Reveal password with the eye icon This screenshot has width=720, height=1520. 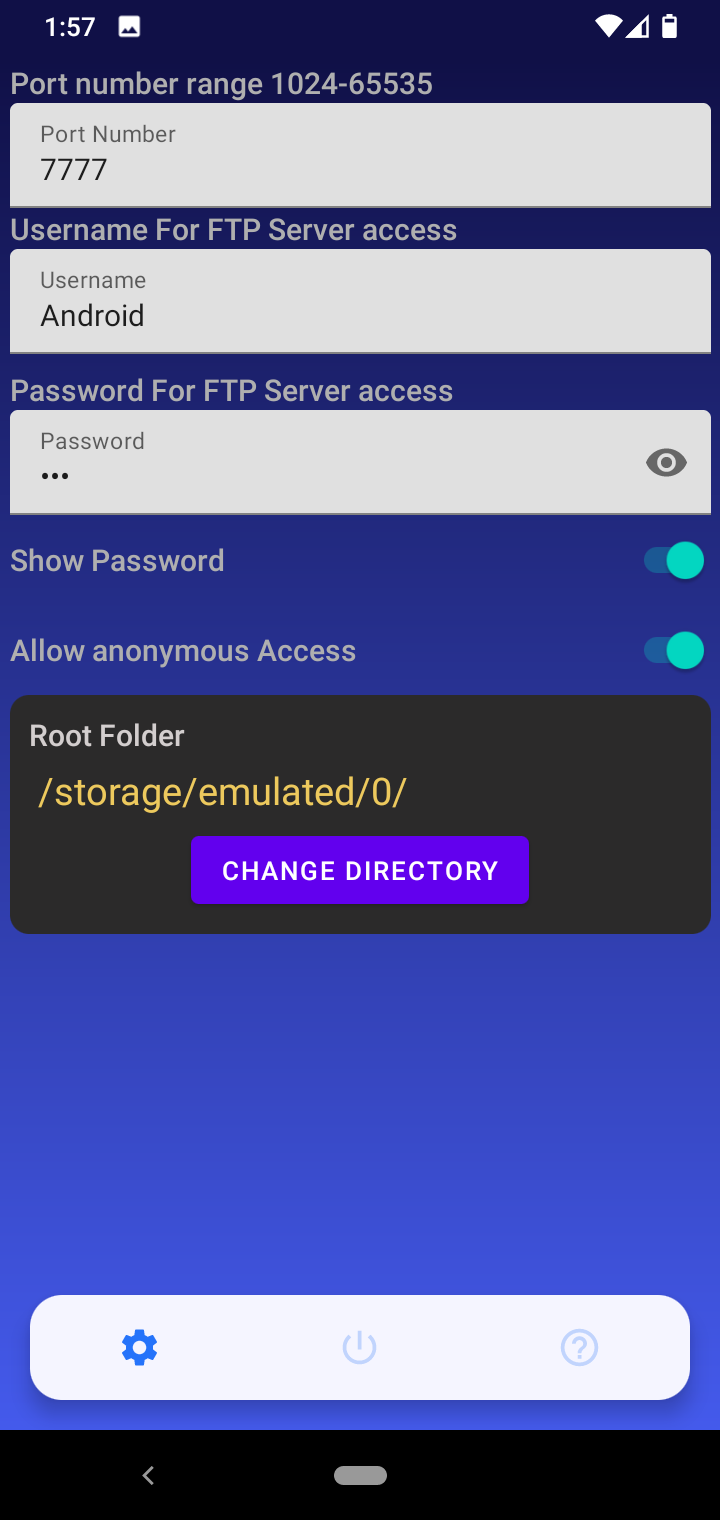pos(666,462)
